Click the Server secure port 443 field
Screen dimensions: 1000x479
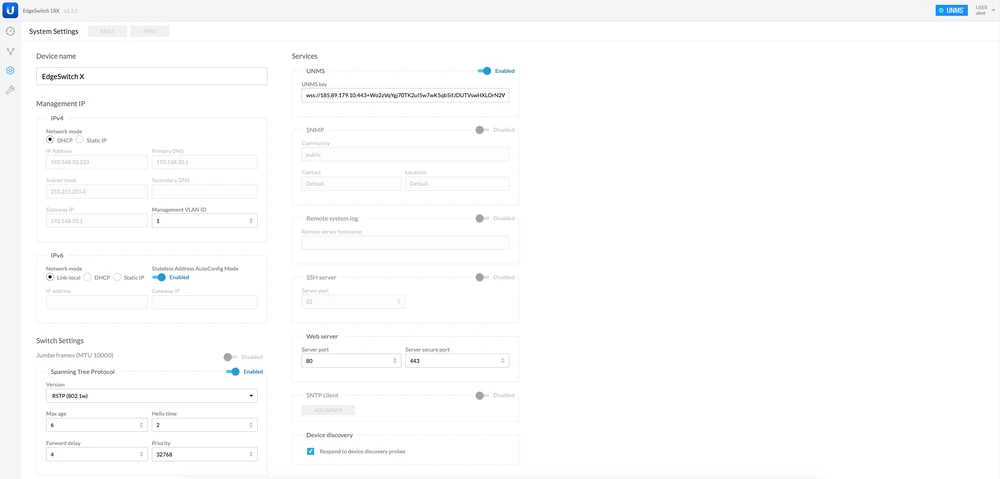click(x=457, y=361)
